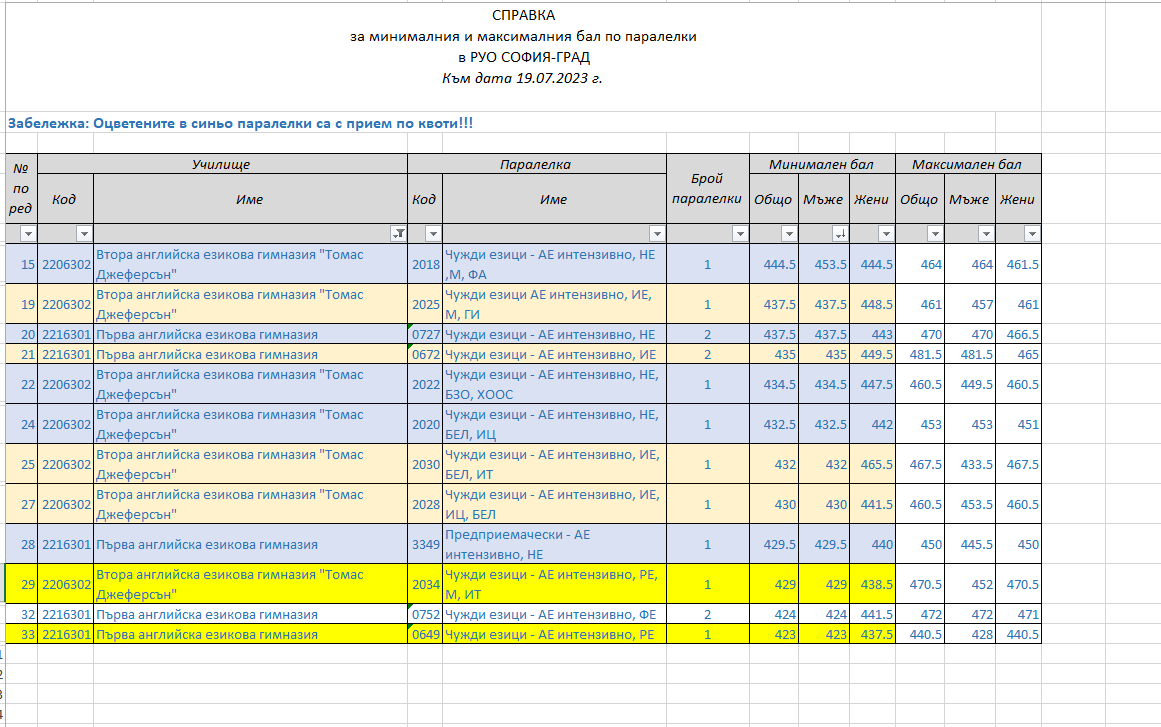Image resolution: width=1161 pixels, height=727 pixels.
Task: Select the Предприемачески - АЕ интензивно cell
Action: pos(553,544)
